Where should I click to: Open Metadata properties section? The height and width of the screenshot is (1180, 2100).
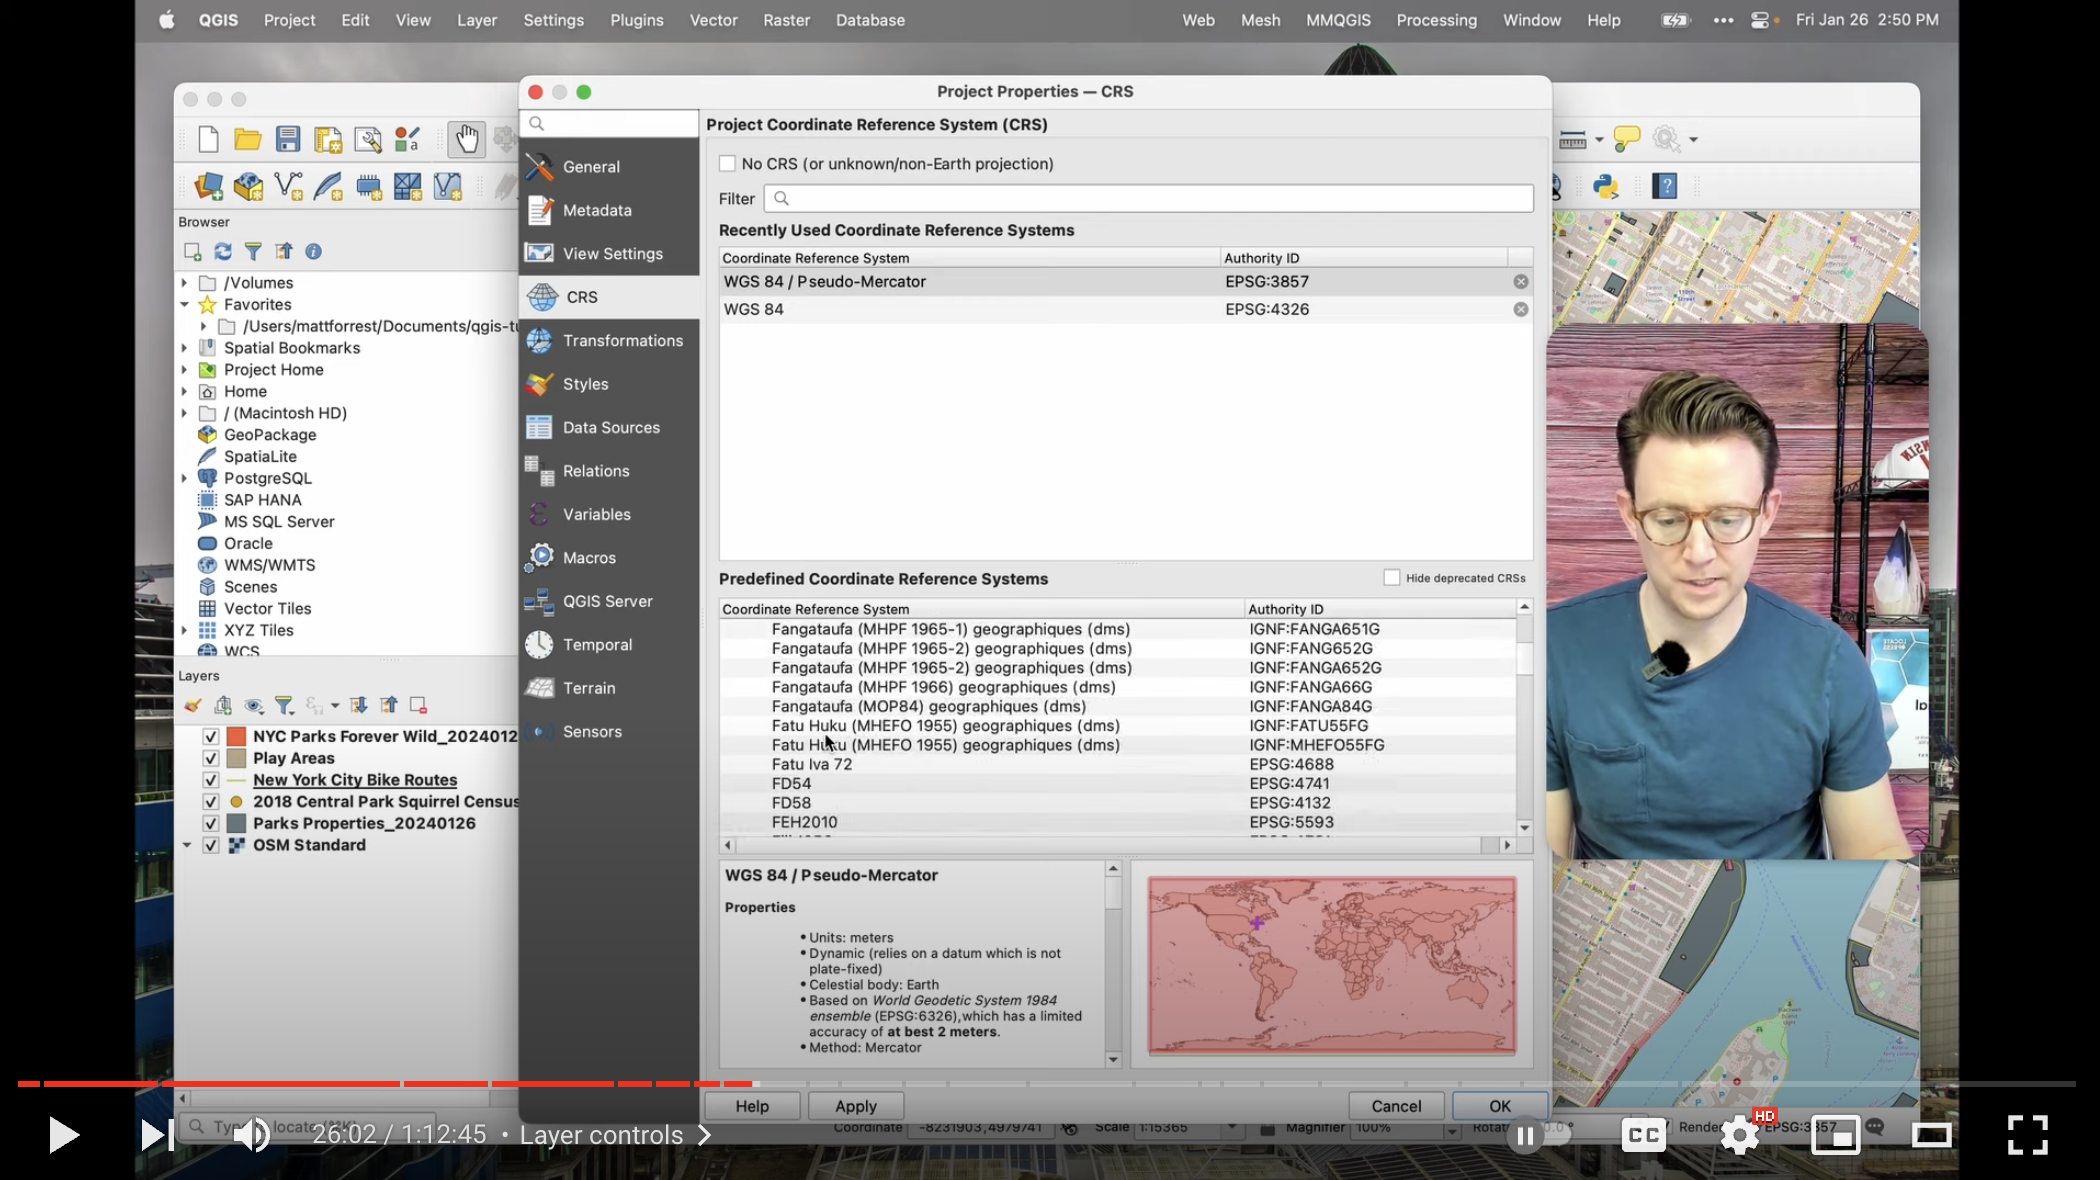tap(609, 210)
